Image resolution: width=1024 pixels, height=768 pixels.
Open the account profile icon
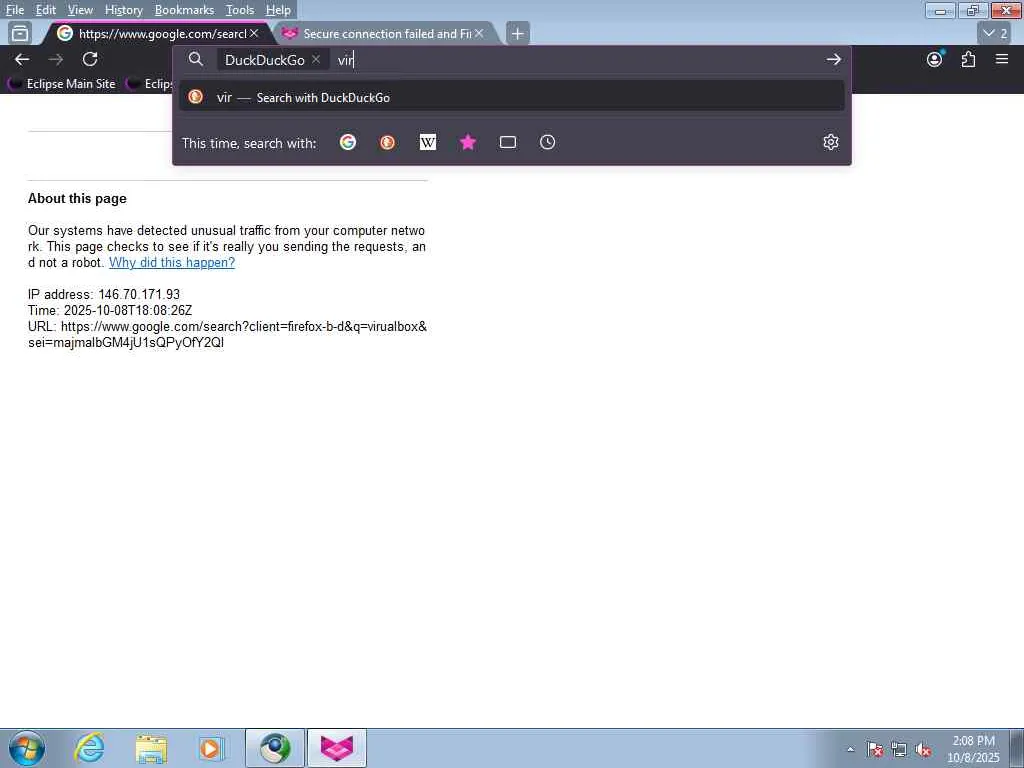(935, 59)
